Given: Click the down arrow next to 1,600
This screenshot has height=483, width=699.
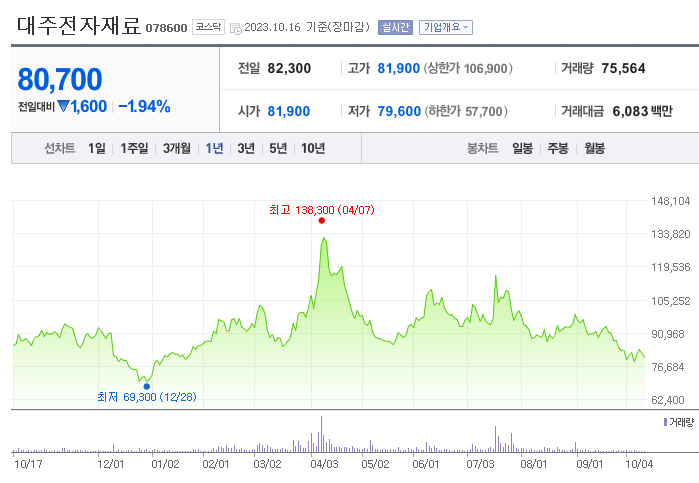Looking at the screenshot, I should pyautogui.click(x=63, y=106).
